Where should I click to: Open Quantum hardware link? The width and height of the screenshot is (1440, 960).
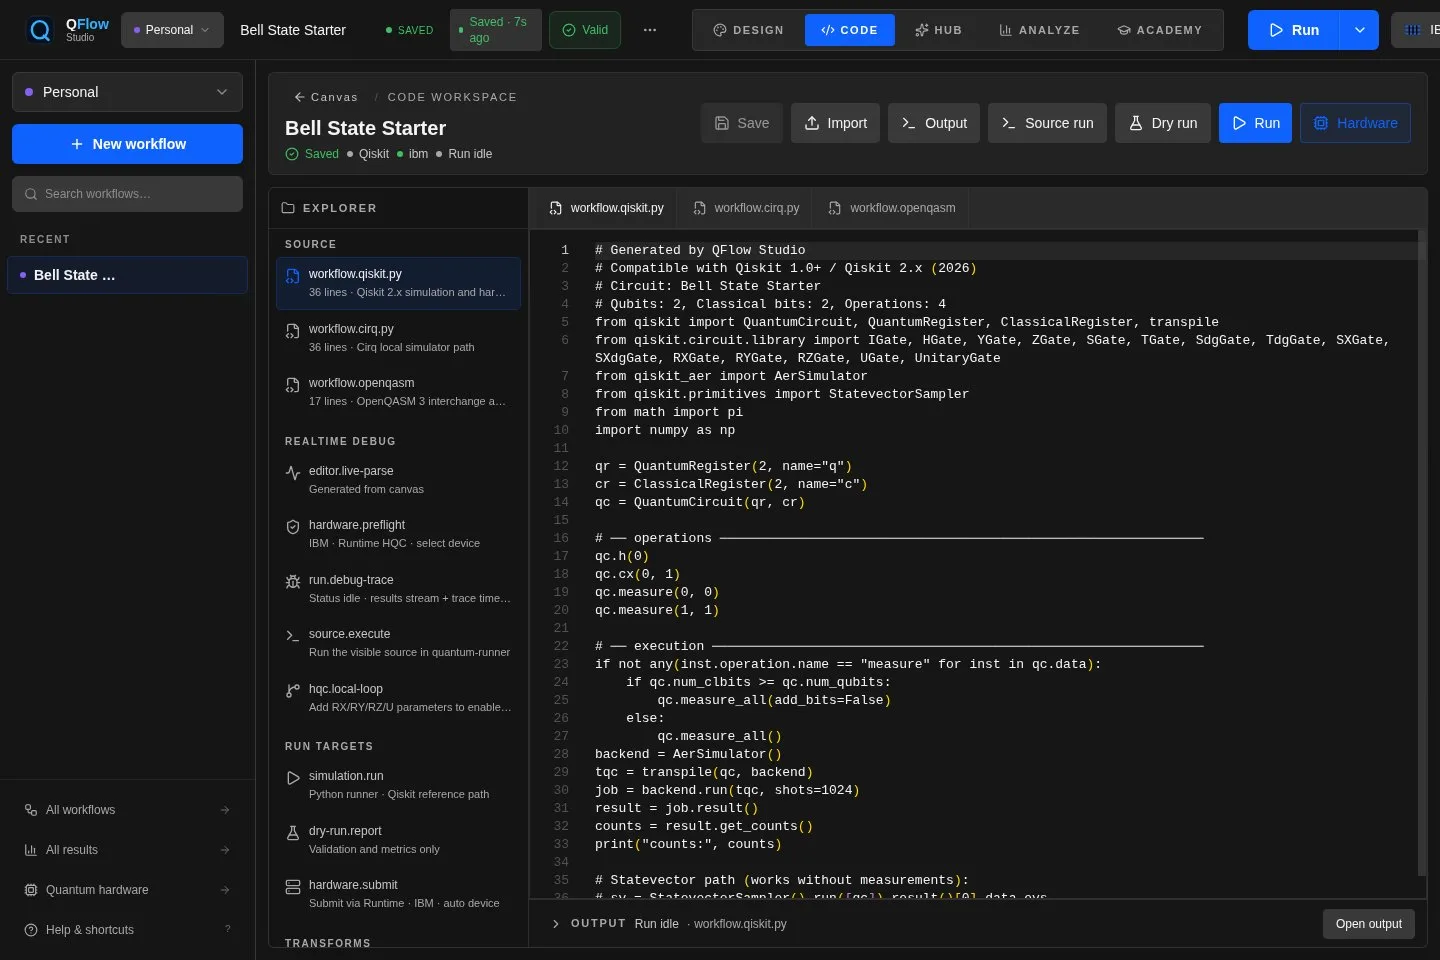[x=127, y=890]
